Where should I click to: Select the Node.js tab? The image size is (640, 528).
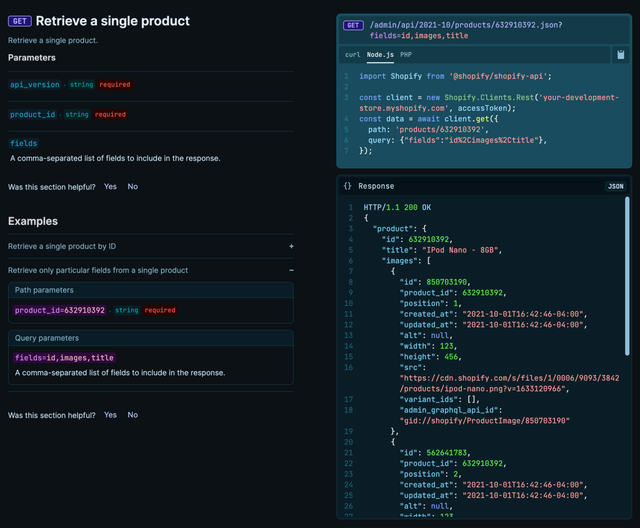[x=380, y=55]
